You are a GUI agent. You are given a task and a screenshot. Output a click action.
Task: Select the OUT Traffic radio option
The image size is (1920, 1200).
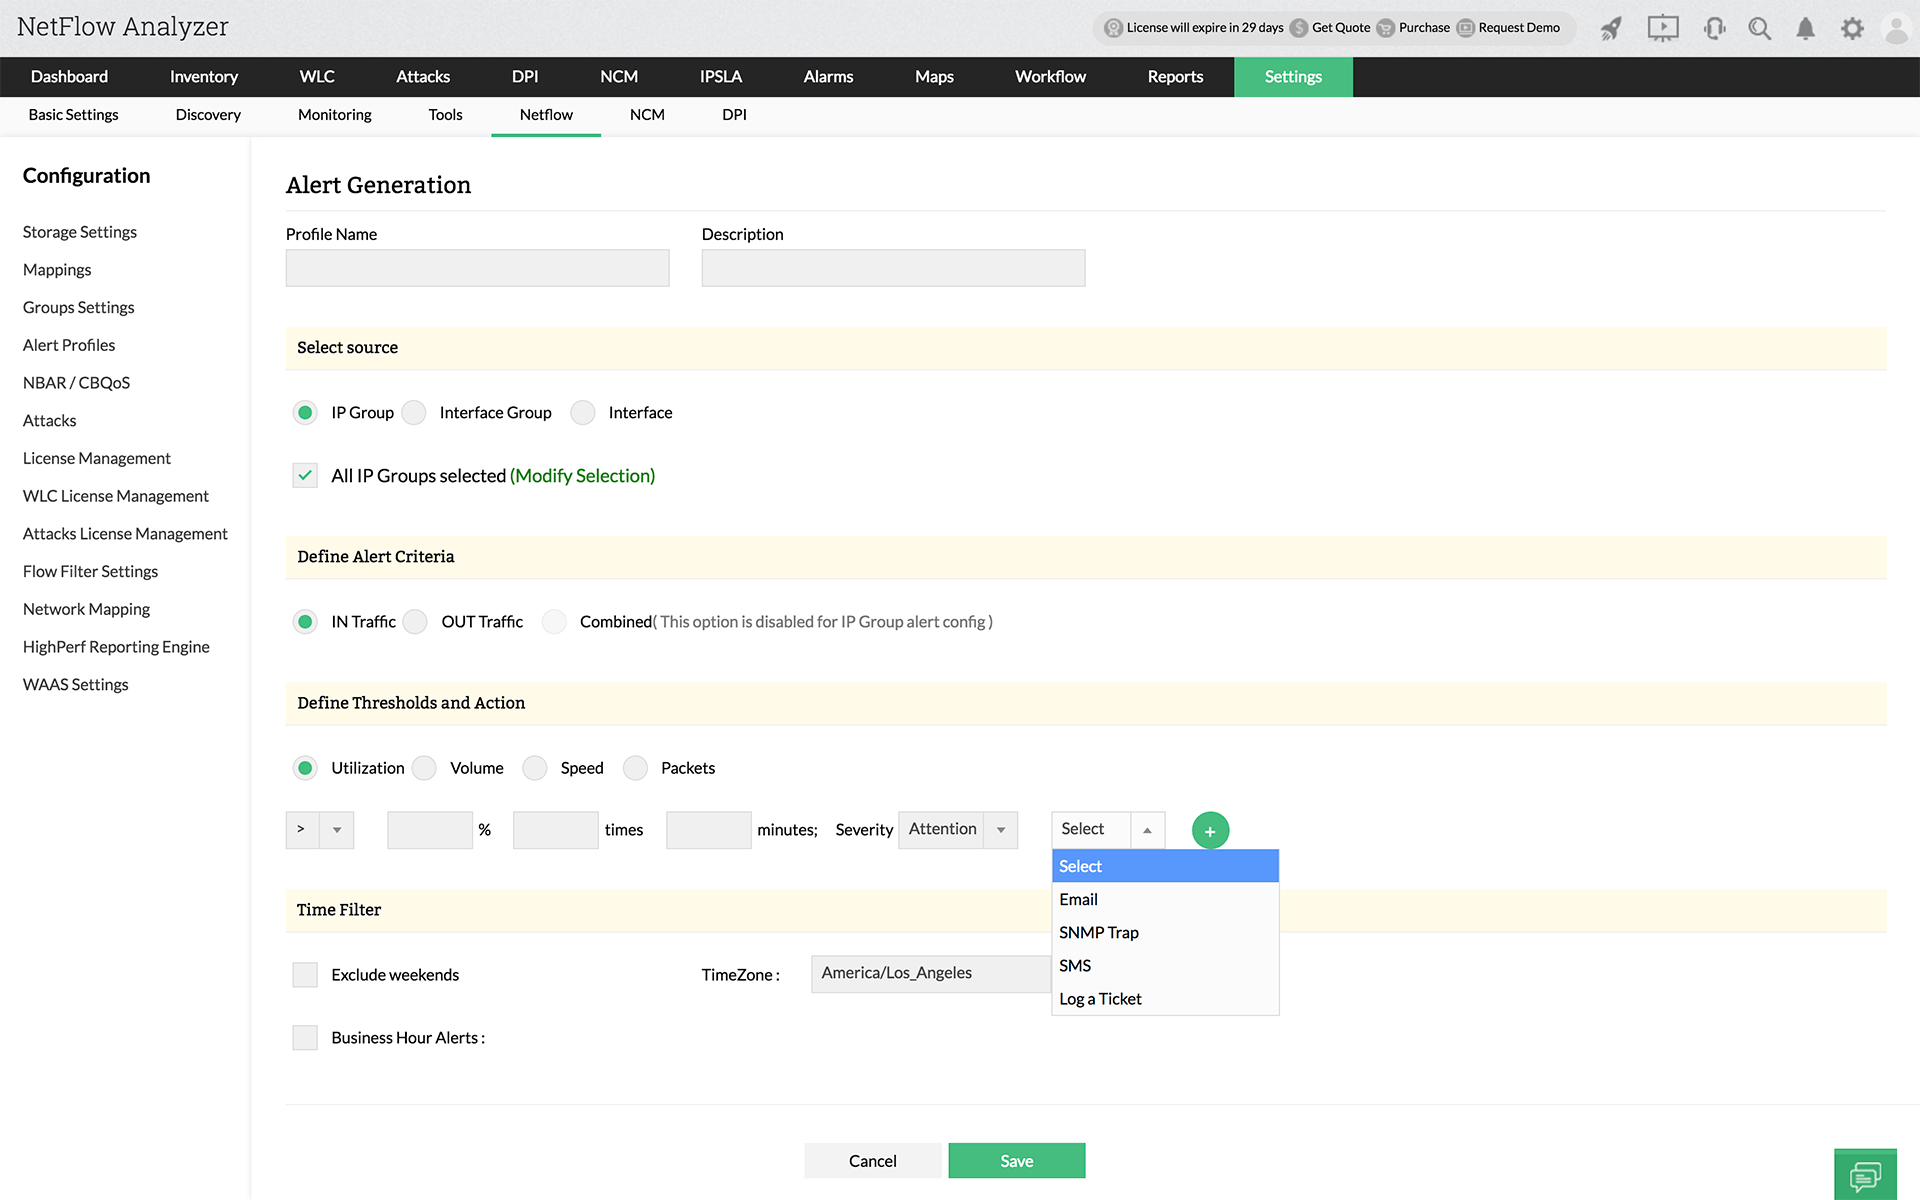pyautogui.click(x=416, y=622)
